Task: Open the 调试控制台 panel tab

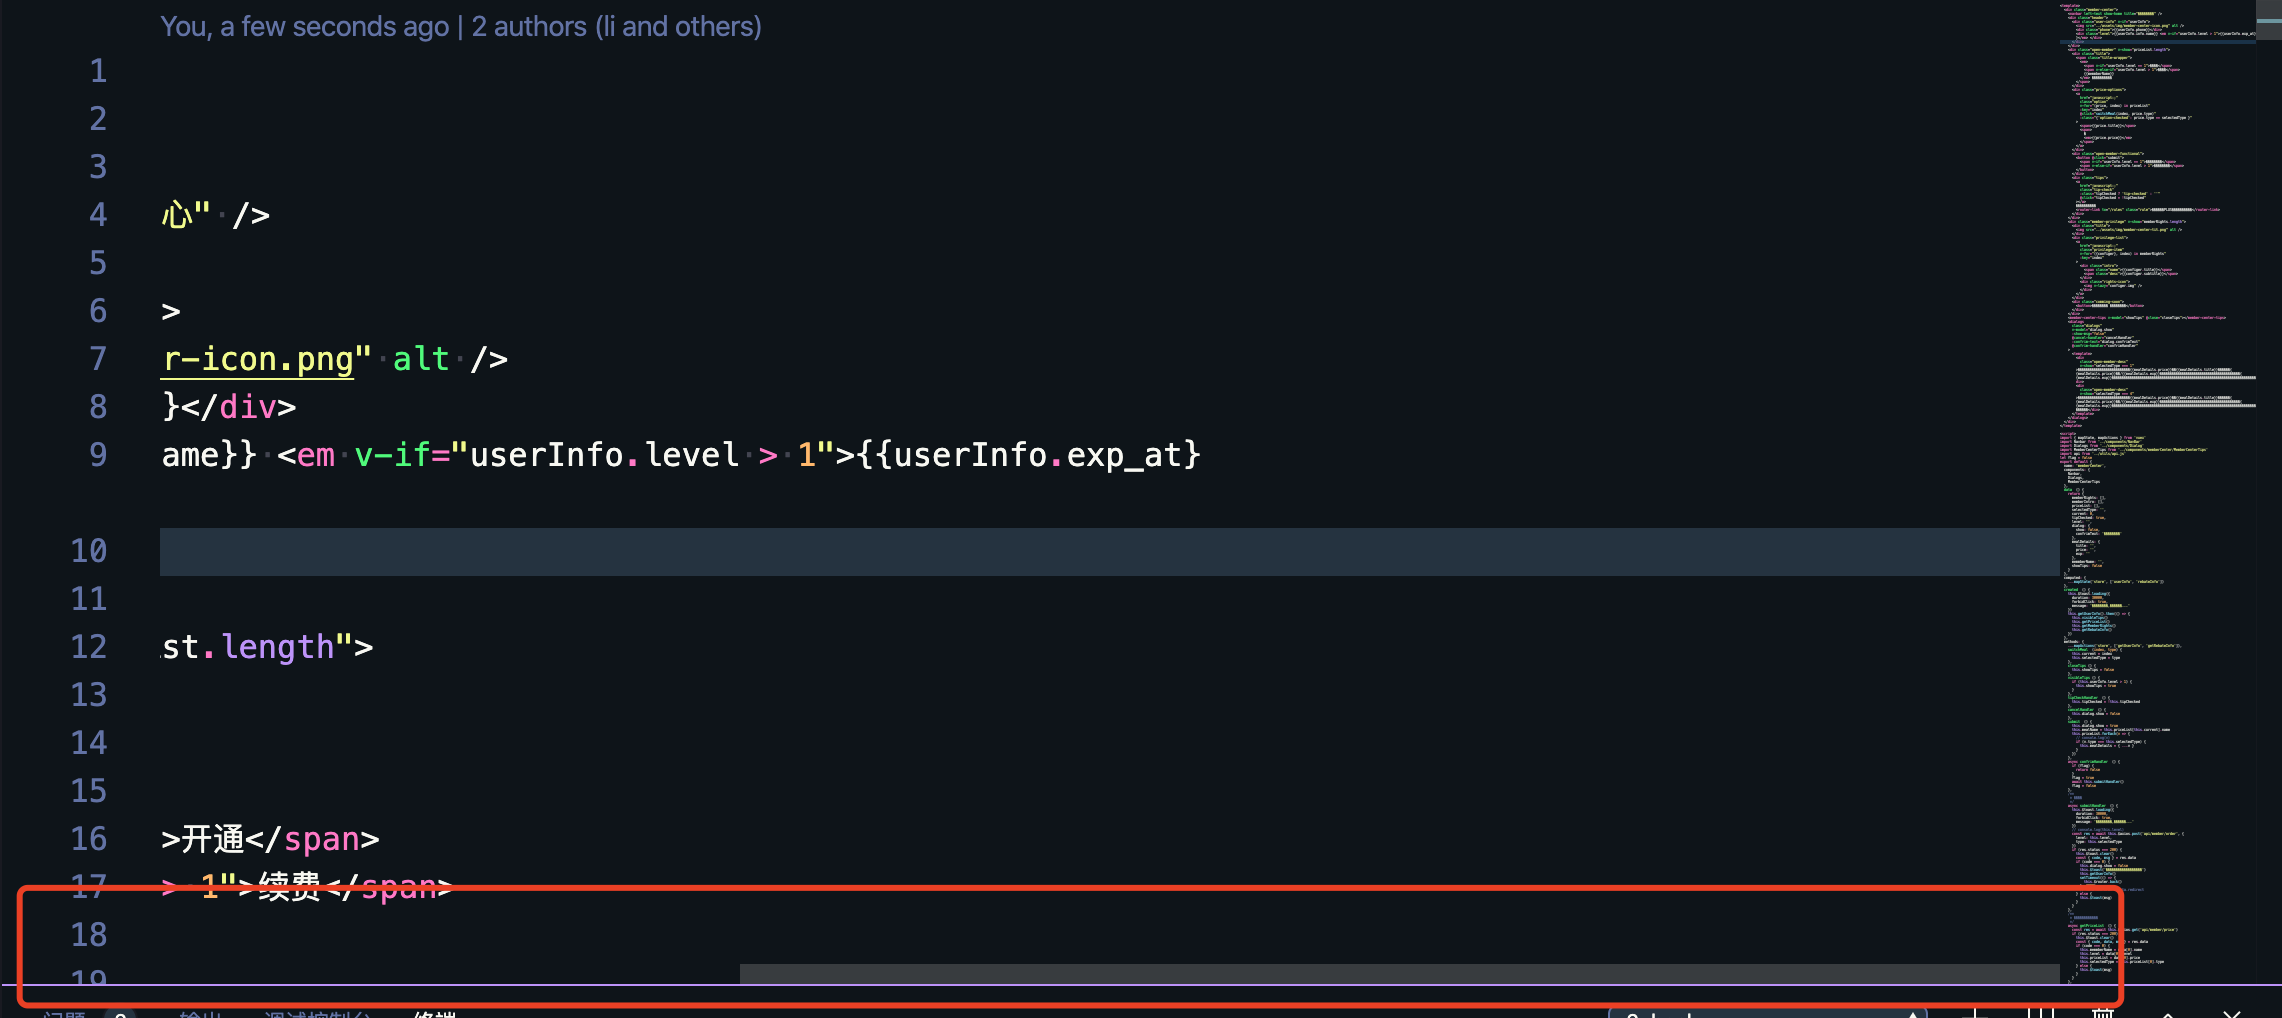Action: [x=315, y=1014]
